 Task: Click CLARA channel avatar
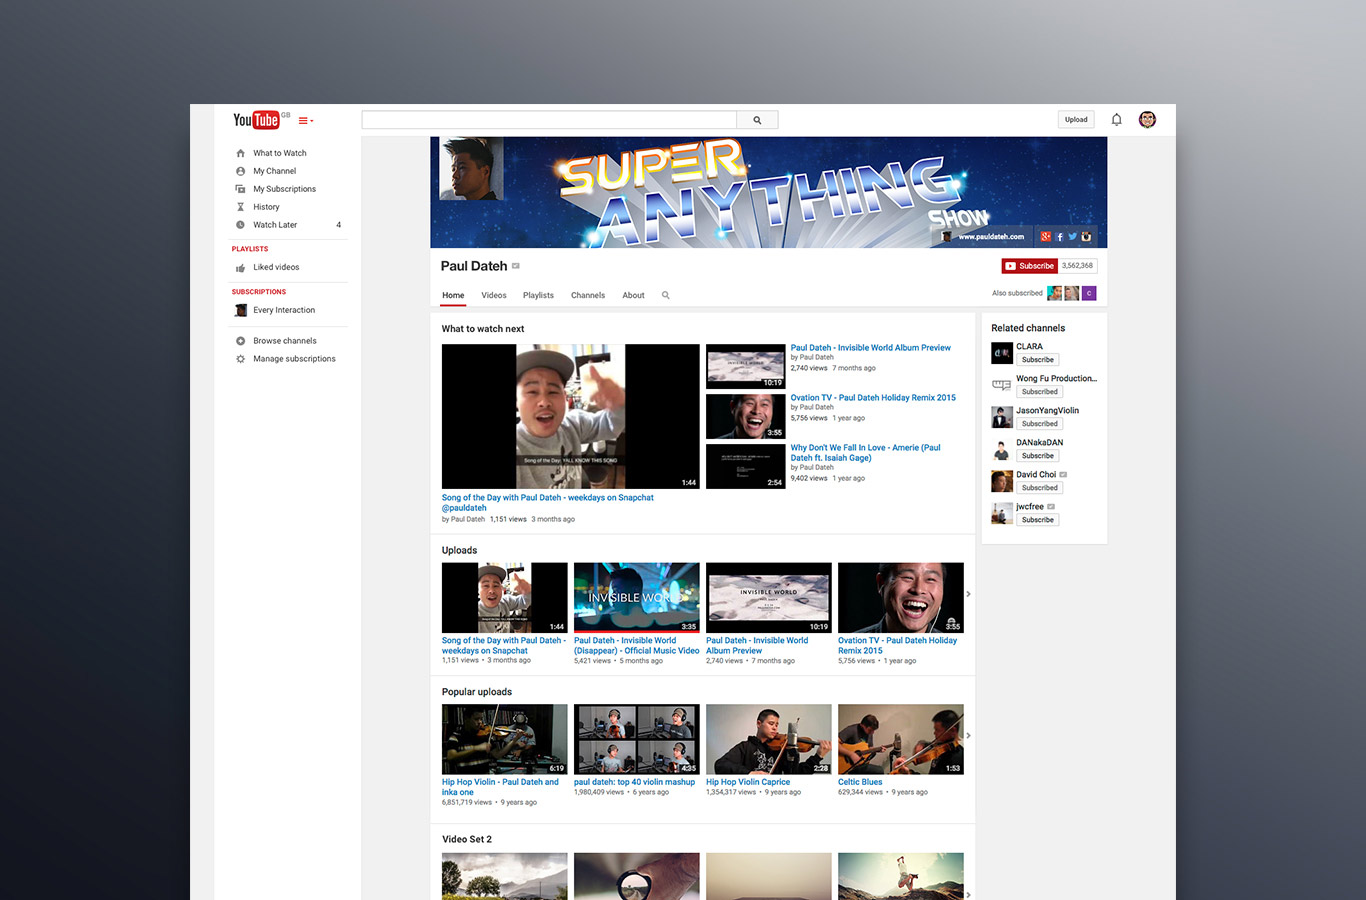pos(1002,353)
